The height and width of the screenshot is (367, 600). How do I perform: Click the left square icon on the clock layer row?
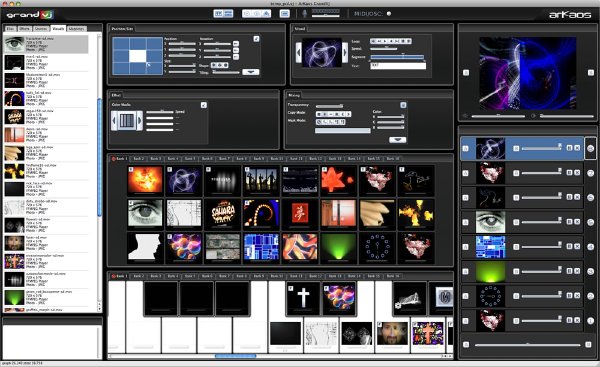pos(466,296)
